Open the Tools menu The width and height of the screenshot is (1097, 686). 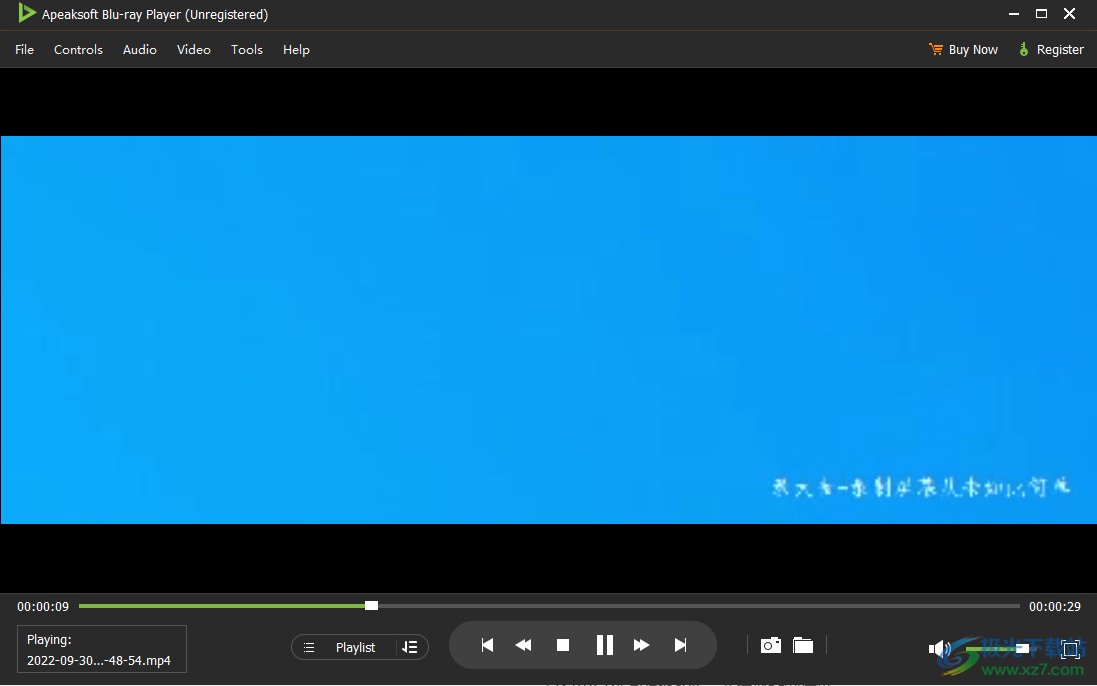tap(246, 49)
